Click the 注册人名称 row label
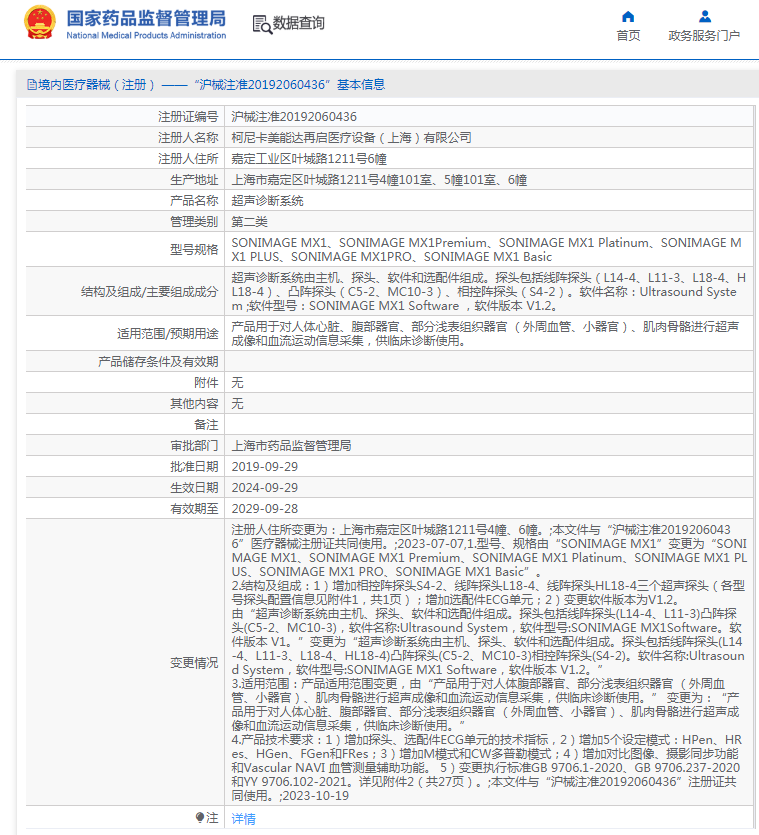The height and width of the screenshot is (835, 759). (188, 138)
